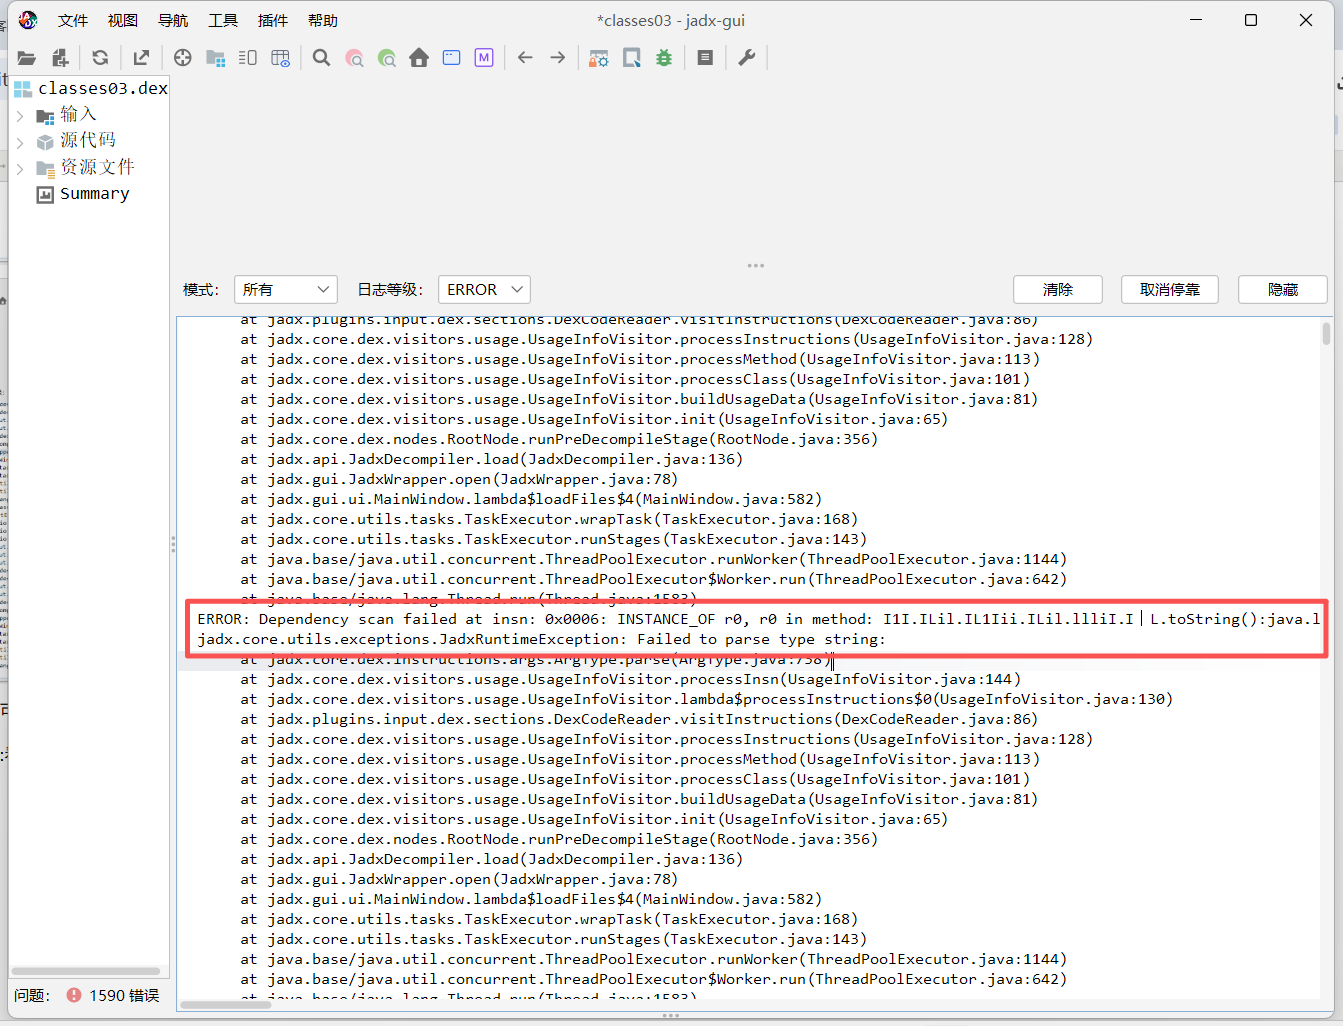Open the 模式 dropdown showing 所有

[x=285, y=289]
